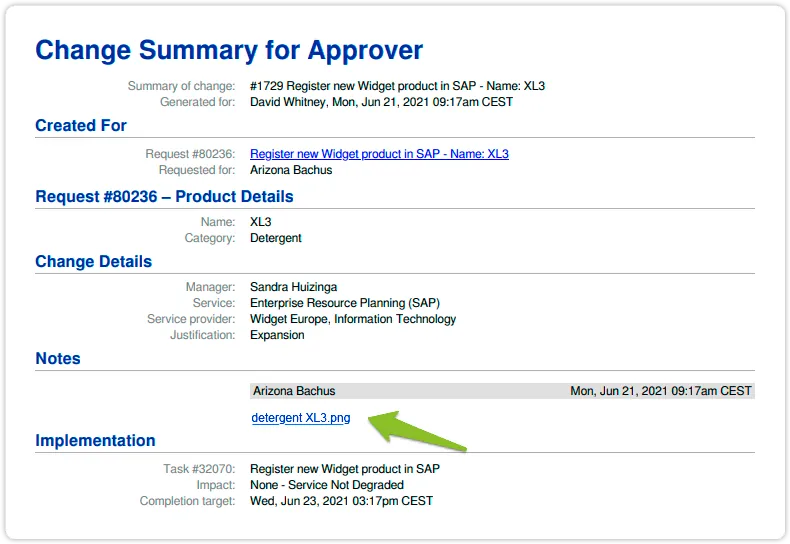Click the task value 'Register new Widget product in SAP'
This screenshot has height=544, width=790.
tap(345, 469)
